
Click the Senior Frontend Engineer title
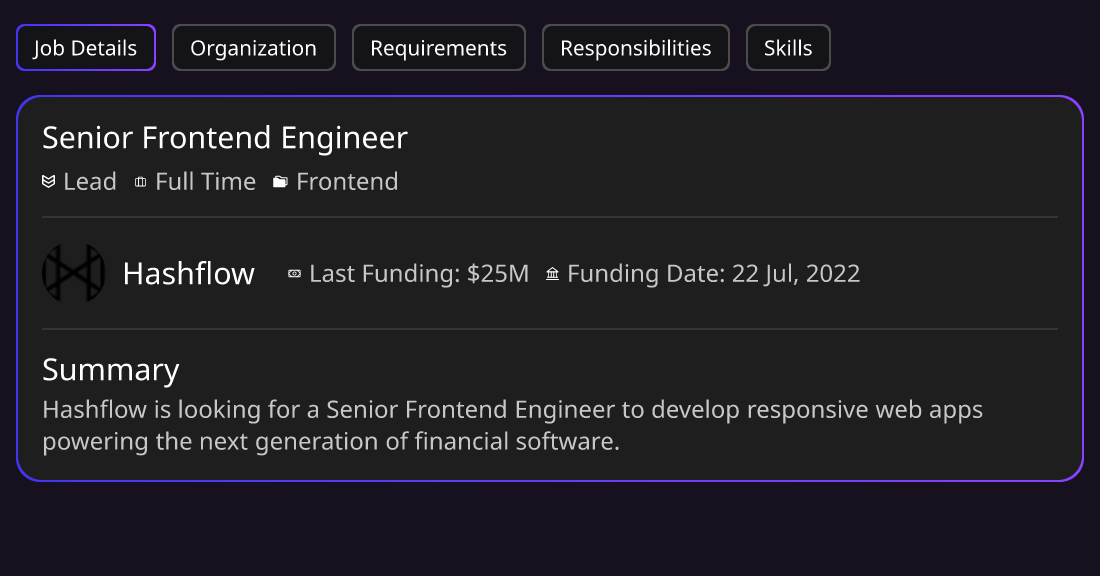pos(224,138)
